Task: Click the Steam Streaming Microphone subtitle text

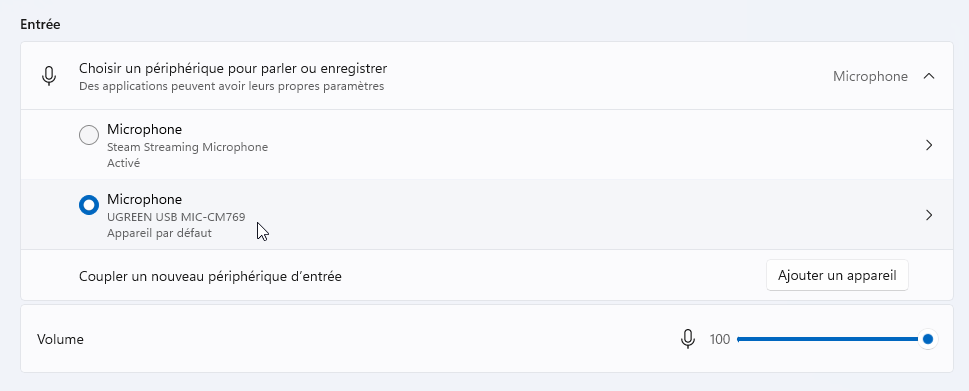Action: point(187,147)
